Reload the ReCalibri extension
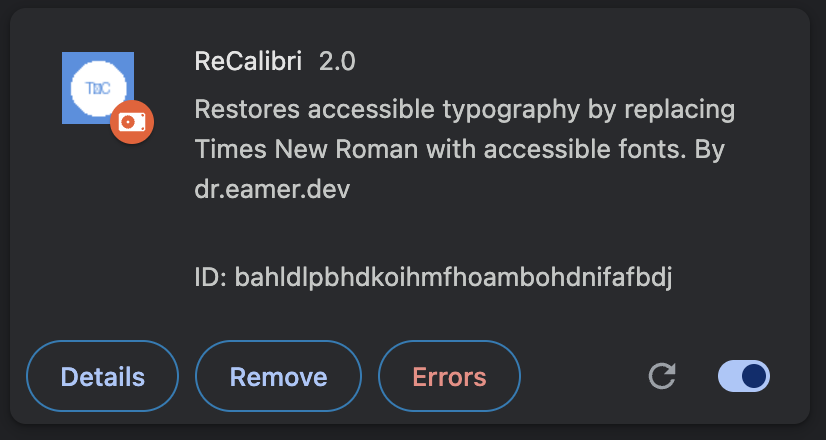The height and width of the screenshot is (440, 826). pos(662,376)
